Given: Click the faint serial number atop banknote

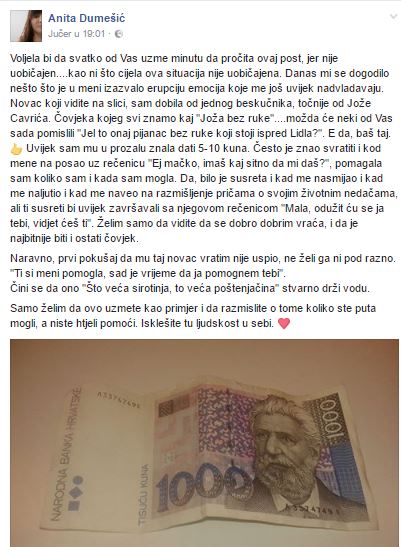Looking at the screenshot, I should [x=118, y=400].
